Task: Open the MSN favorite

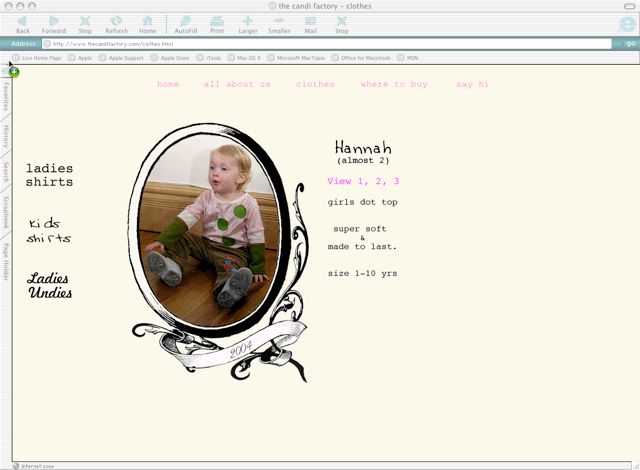Action: (408, 58)
